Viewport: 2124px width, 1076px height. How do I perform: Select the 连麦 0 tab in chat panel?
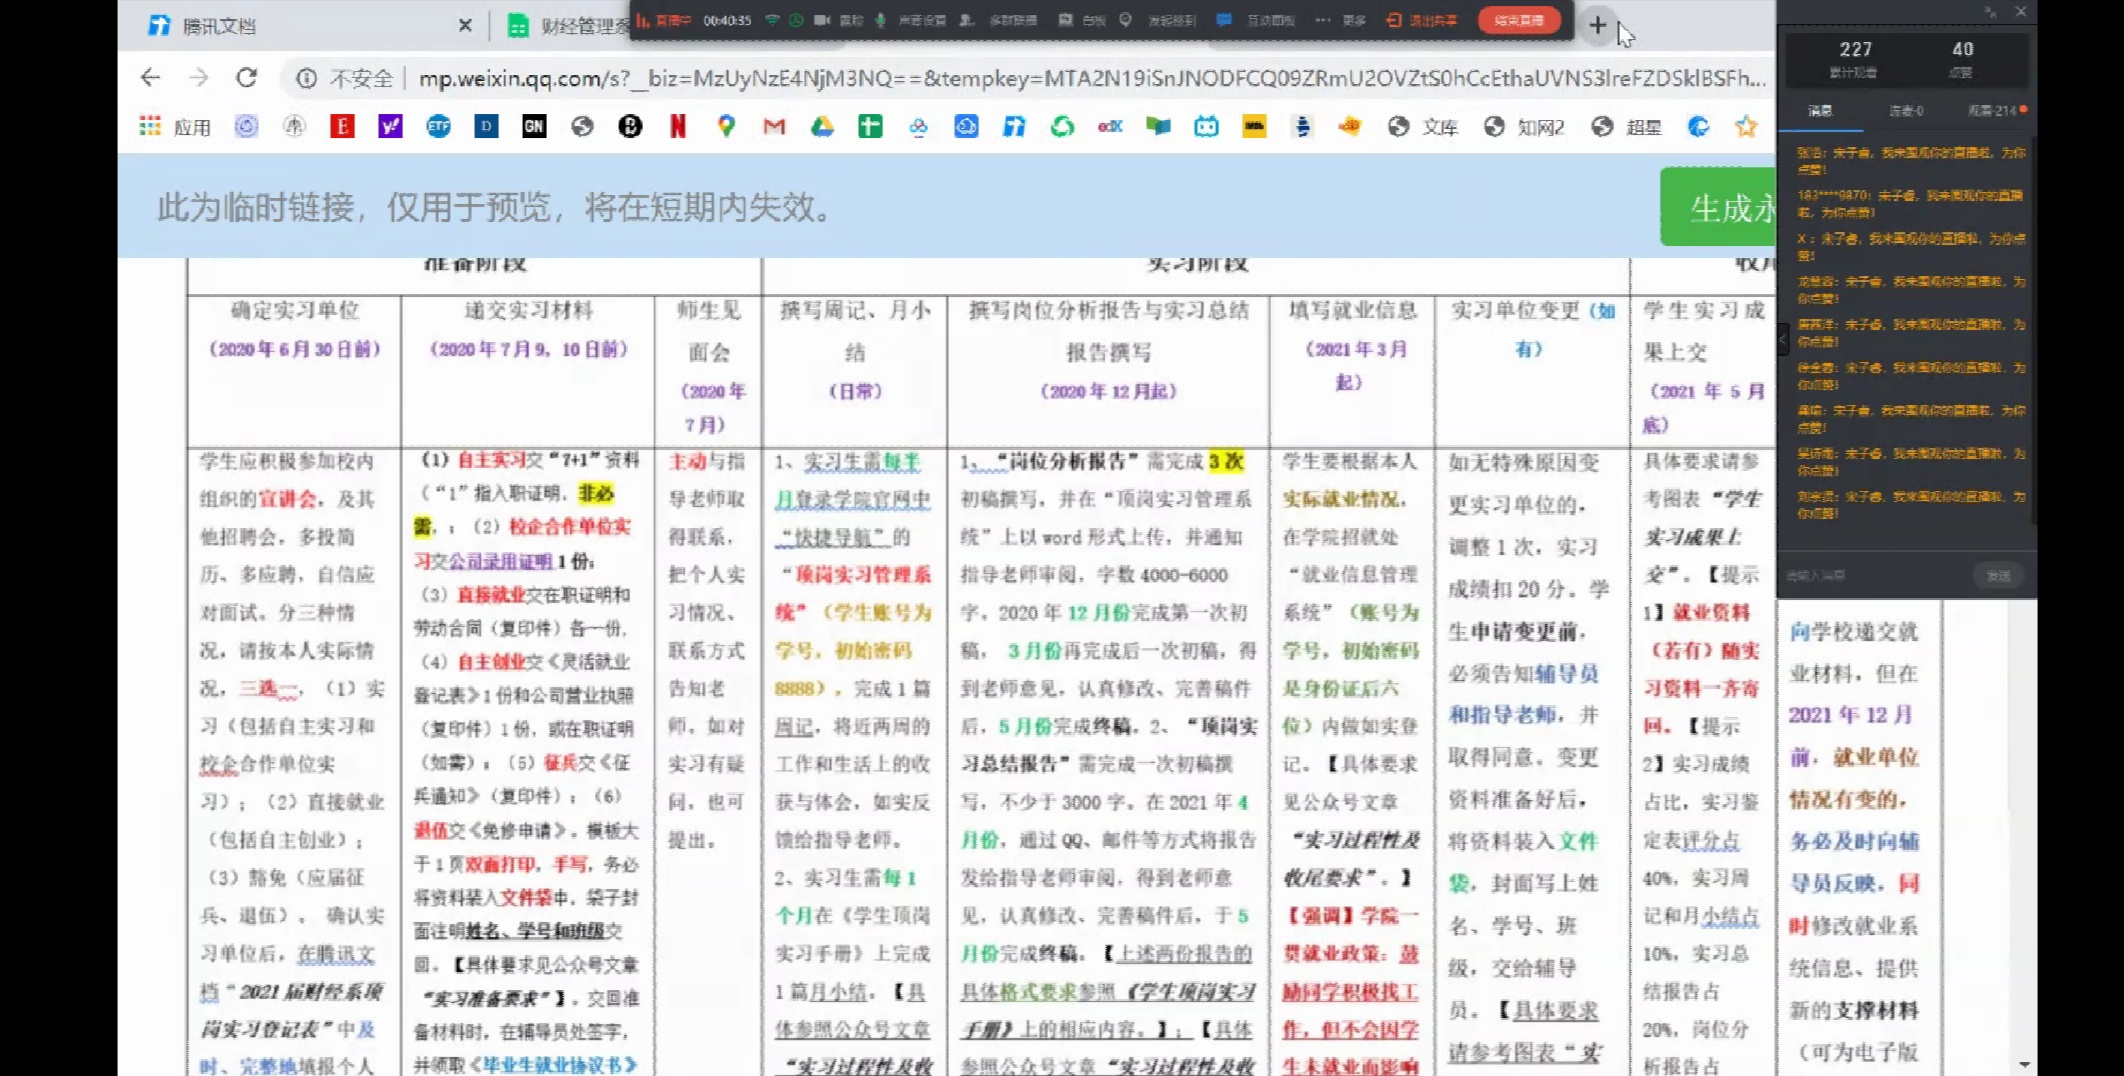pos(1906,111)
